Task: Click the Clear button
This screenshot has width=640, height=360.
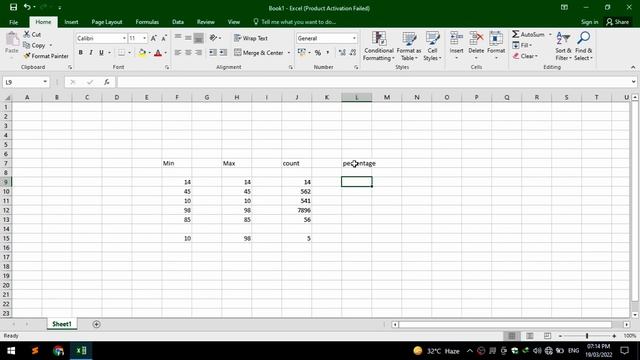Action: tap(525, 56)
